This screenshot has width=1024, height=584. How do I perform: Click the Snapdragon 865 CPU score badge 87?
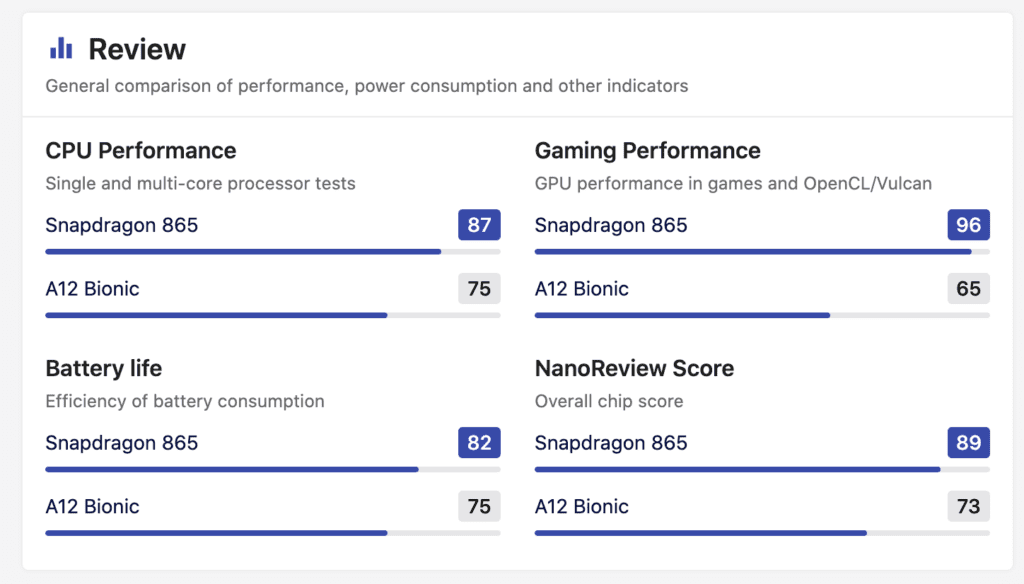point(479,225)
